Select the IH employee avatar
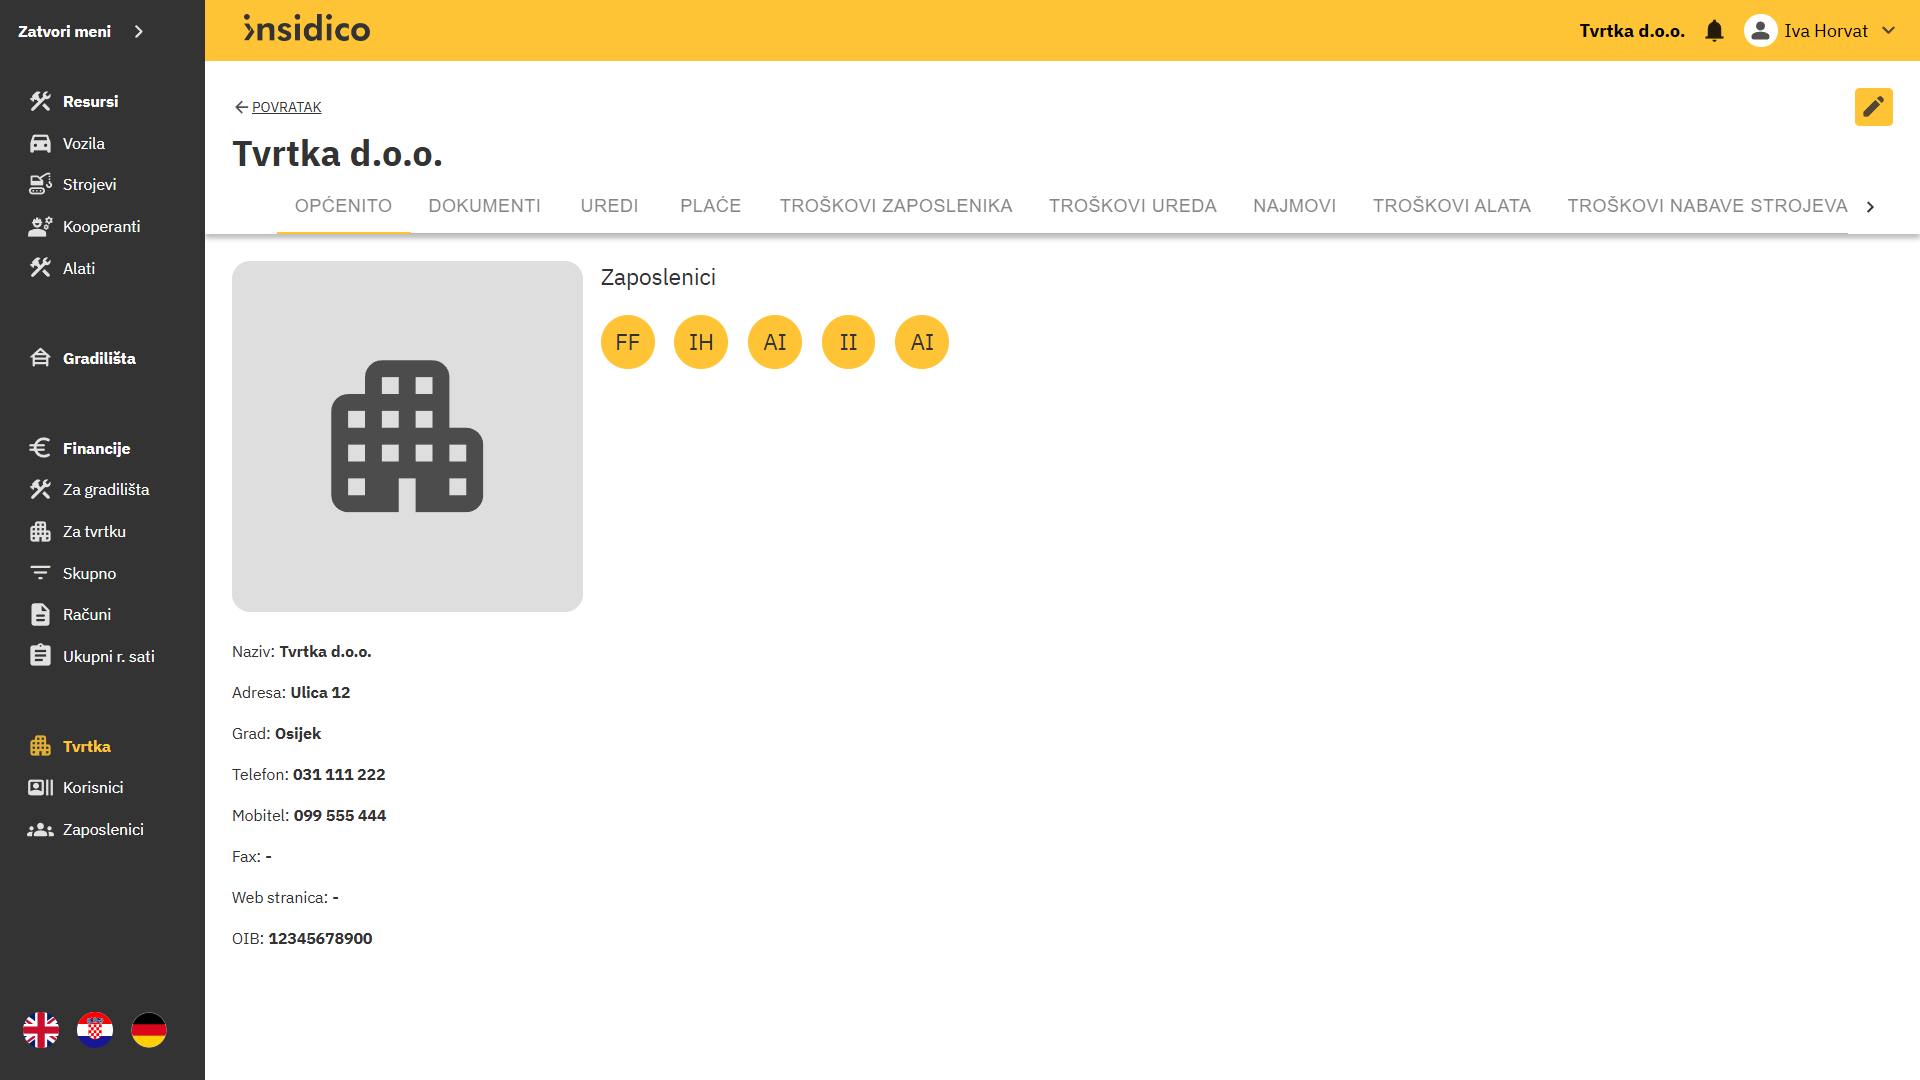 click(x=701, y=342)
